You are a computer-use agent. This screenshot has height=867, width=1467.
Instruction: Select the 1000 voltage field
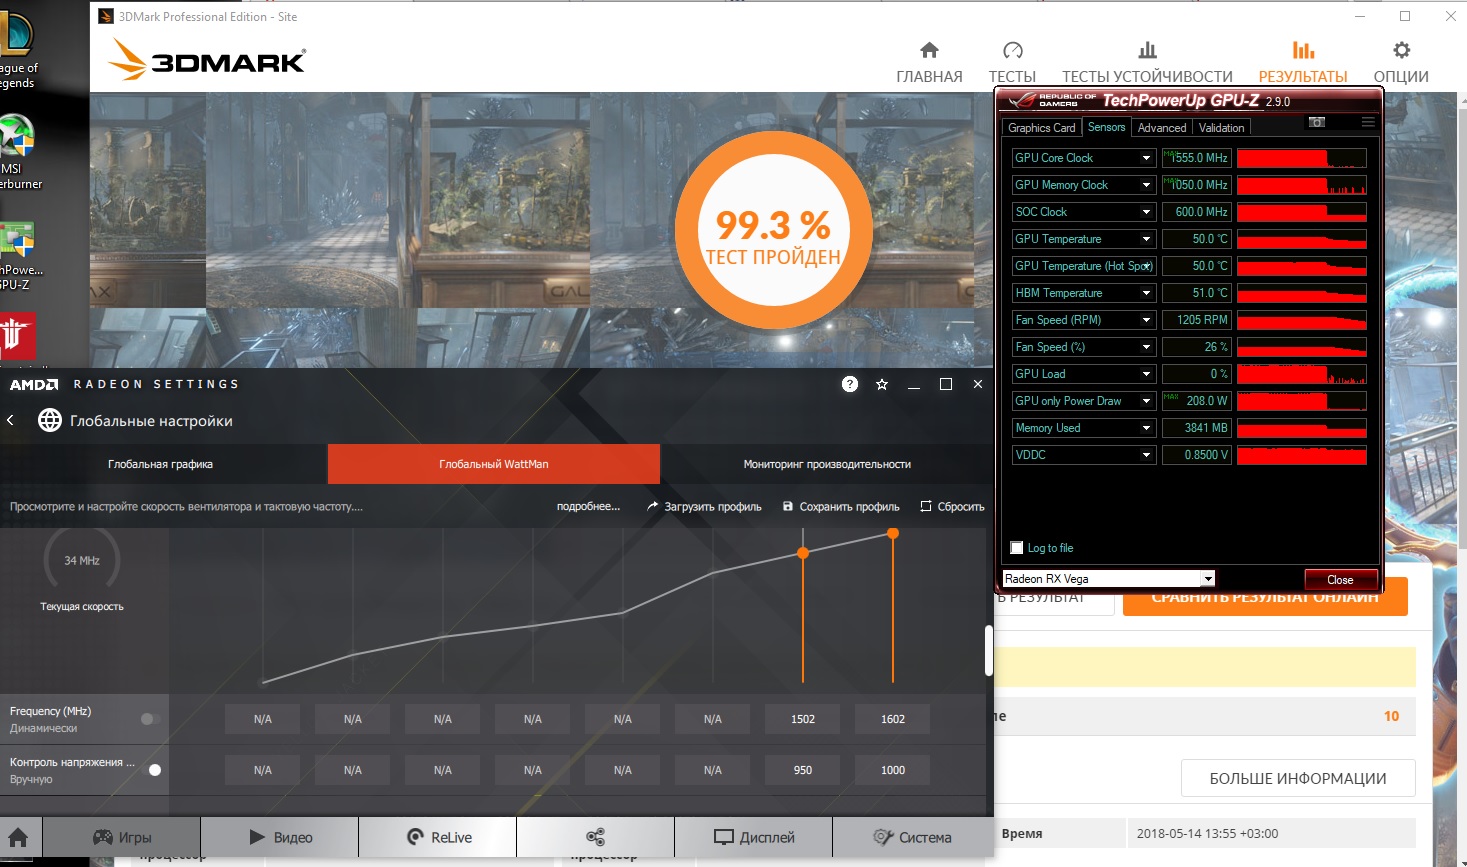point(893,770)
